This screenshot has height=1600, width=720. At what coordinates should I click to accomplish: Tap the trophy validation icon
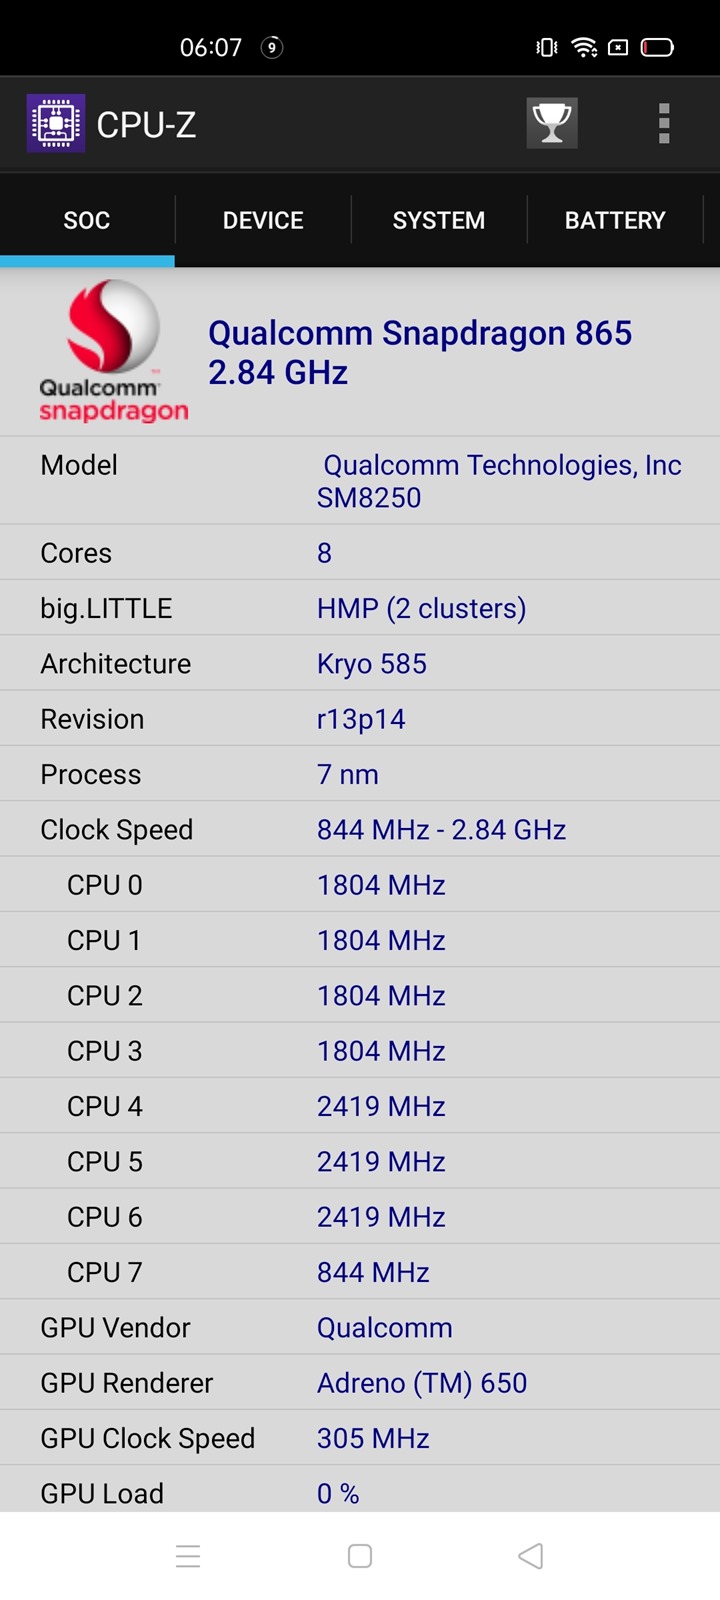(x=552, y=124)
